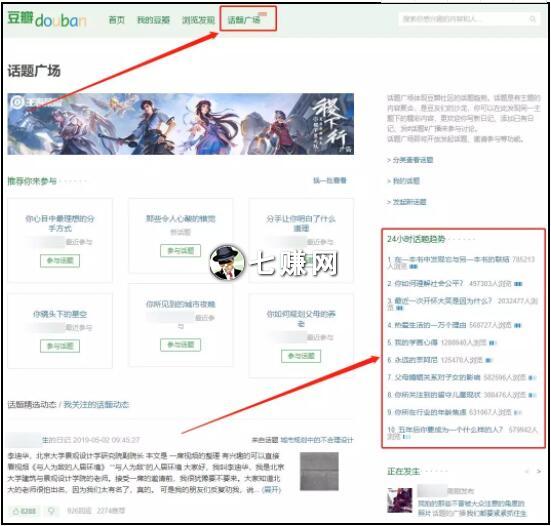The height and width of the screenshot is (526, 551).
Task: Open source topic 城市规划中的不合理设计
Action: coord(317,440)
